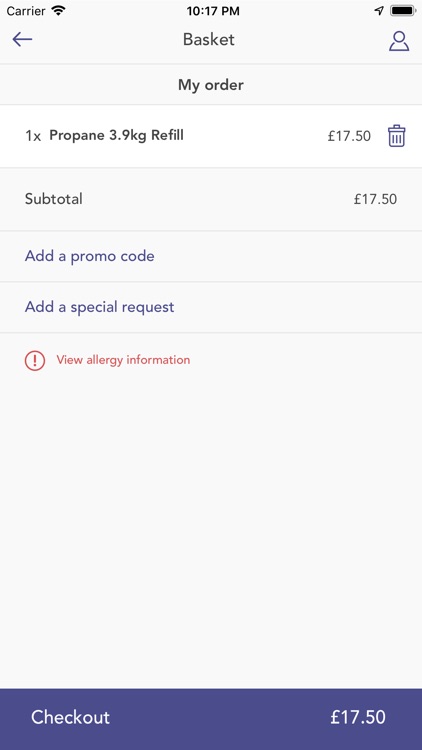The width and height of the screenshot is (422, 750).
Task: Tap the 1x quantity label
Action: pyautogui.click(x=33, y=136)
